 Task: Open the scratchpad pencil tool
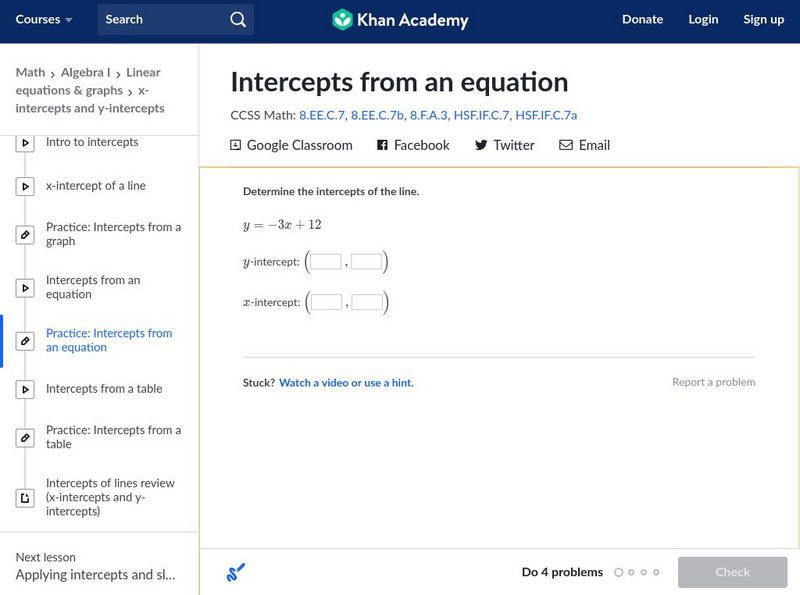[236, 573]
